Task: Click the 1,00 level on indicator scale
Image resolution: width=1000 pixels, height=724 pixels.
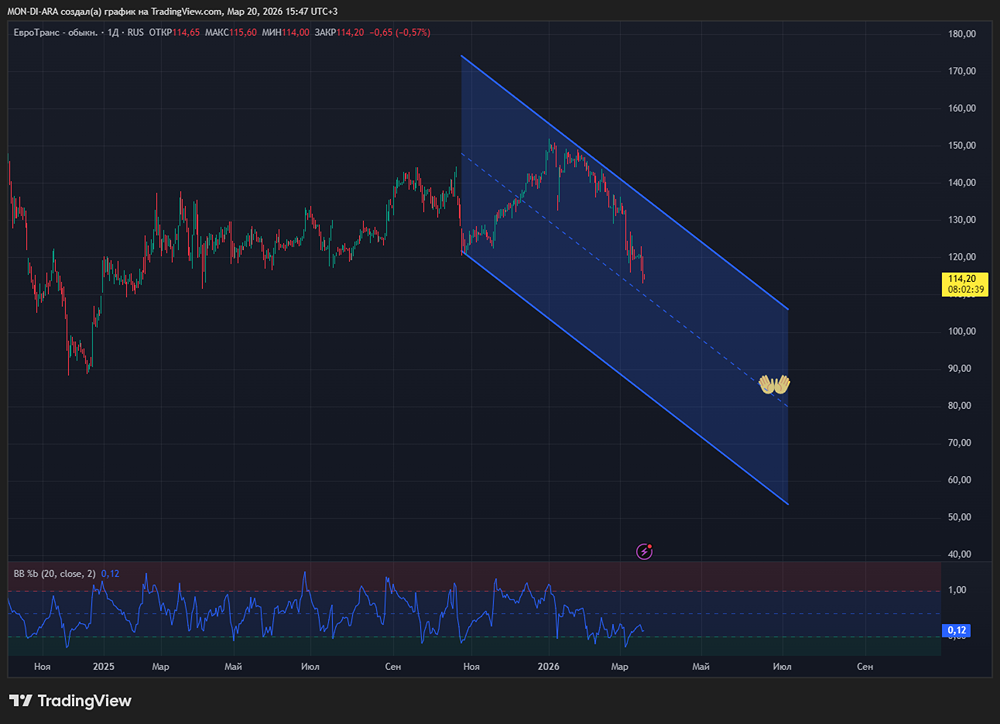Action: (x=957, y=590)
